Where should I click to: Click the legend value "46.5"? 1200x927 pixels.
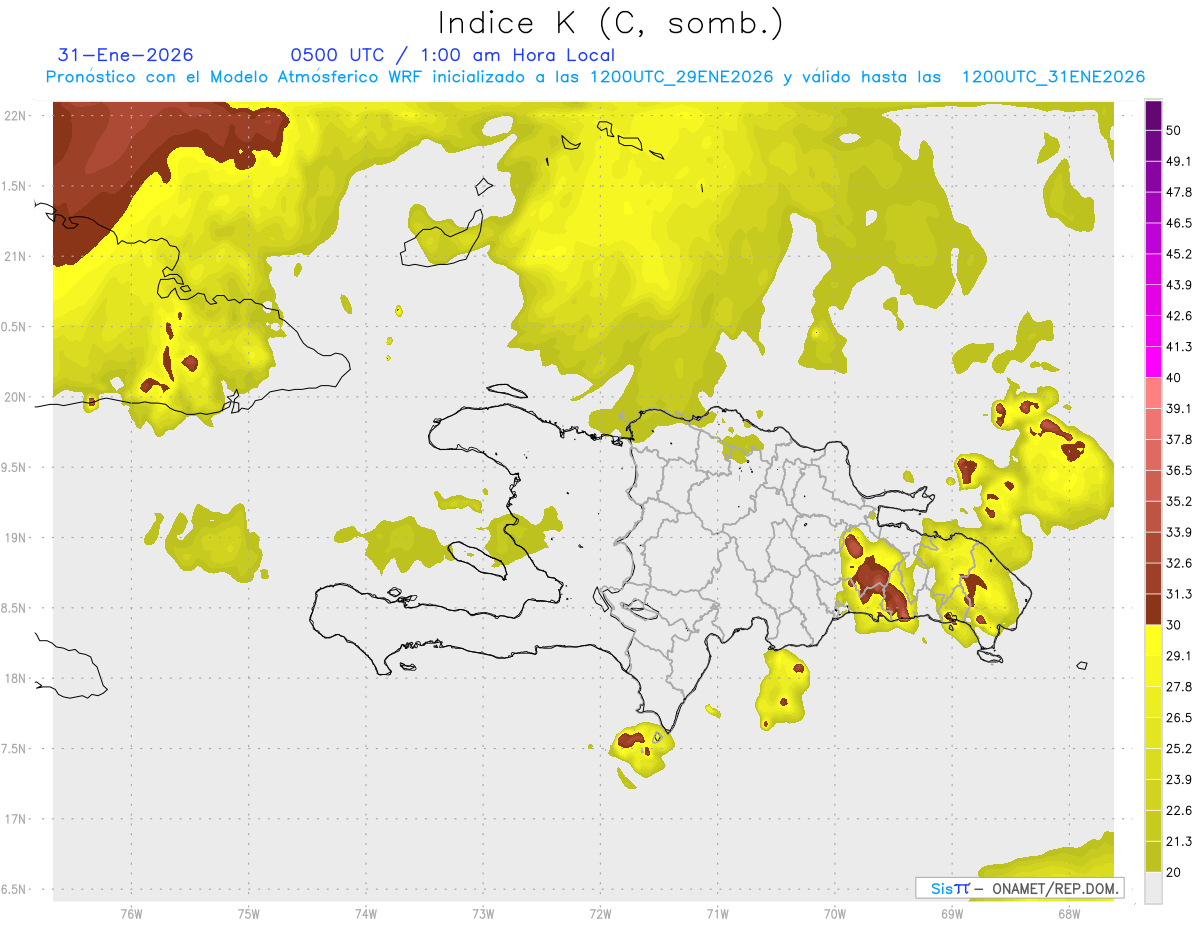pyautogui.click(x=1180, y=224)
